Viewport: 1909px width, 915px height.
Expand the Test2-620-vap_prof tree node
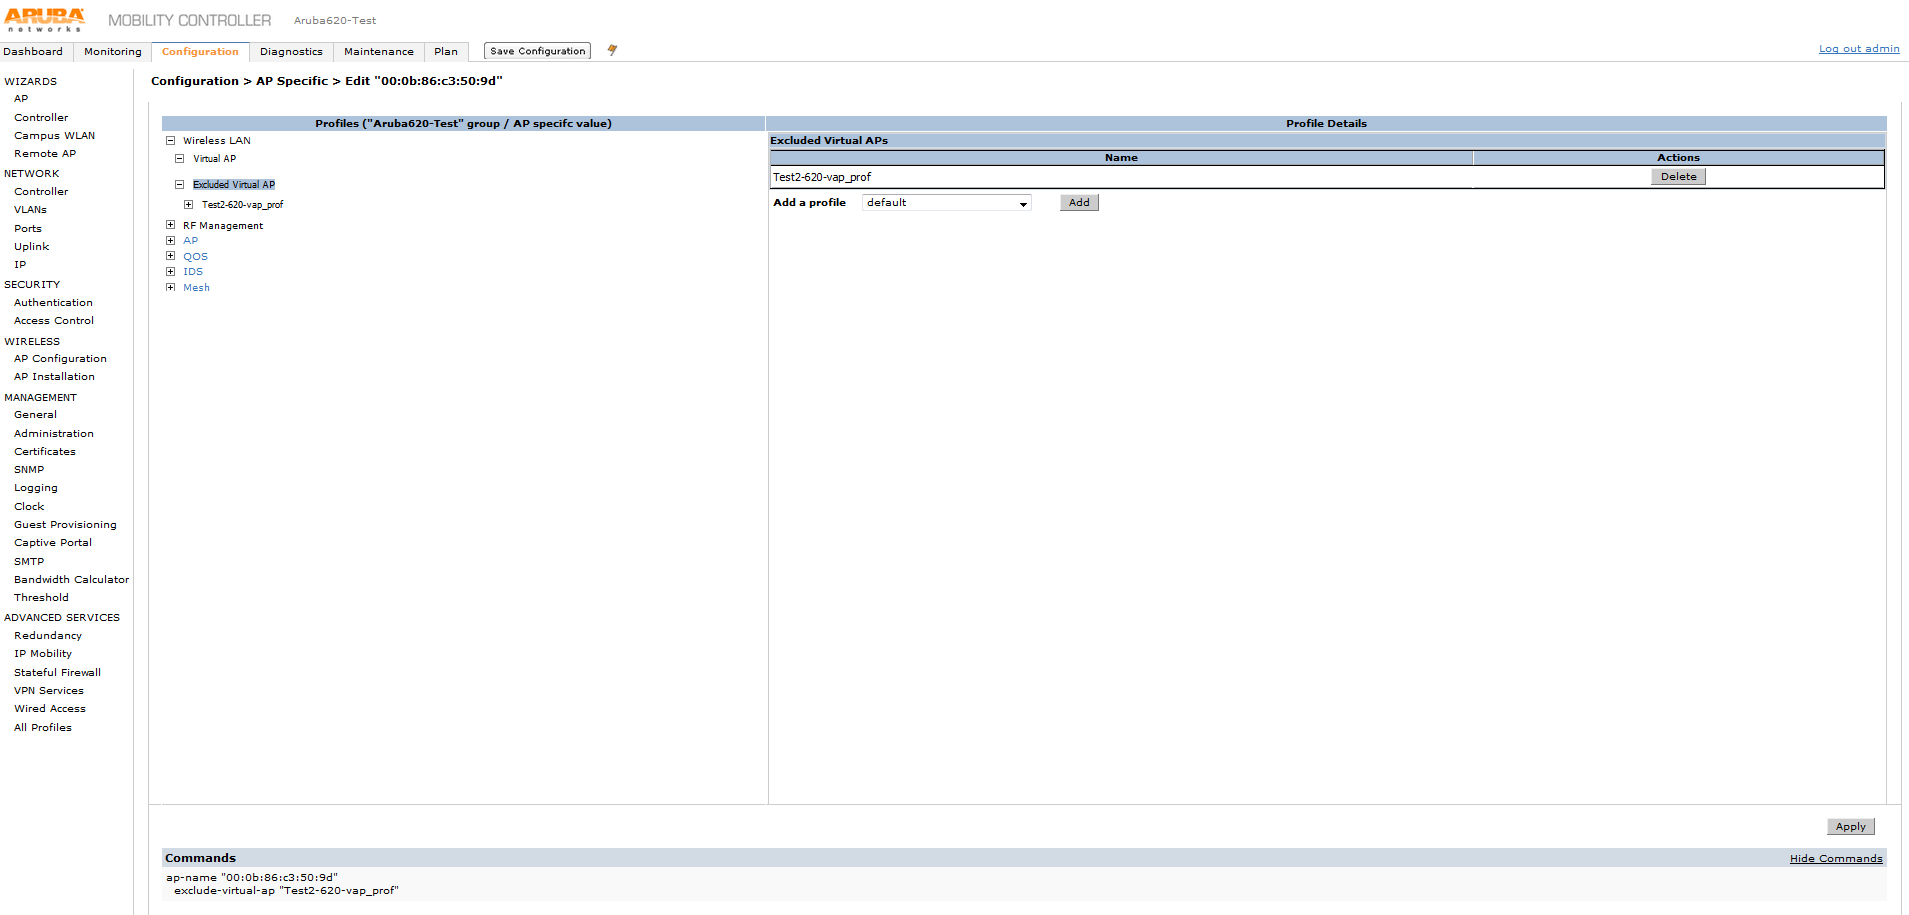coord(189,205)
